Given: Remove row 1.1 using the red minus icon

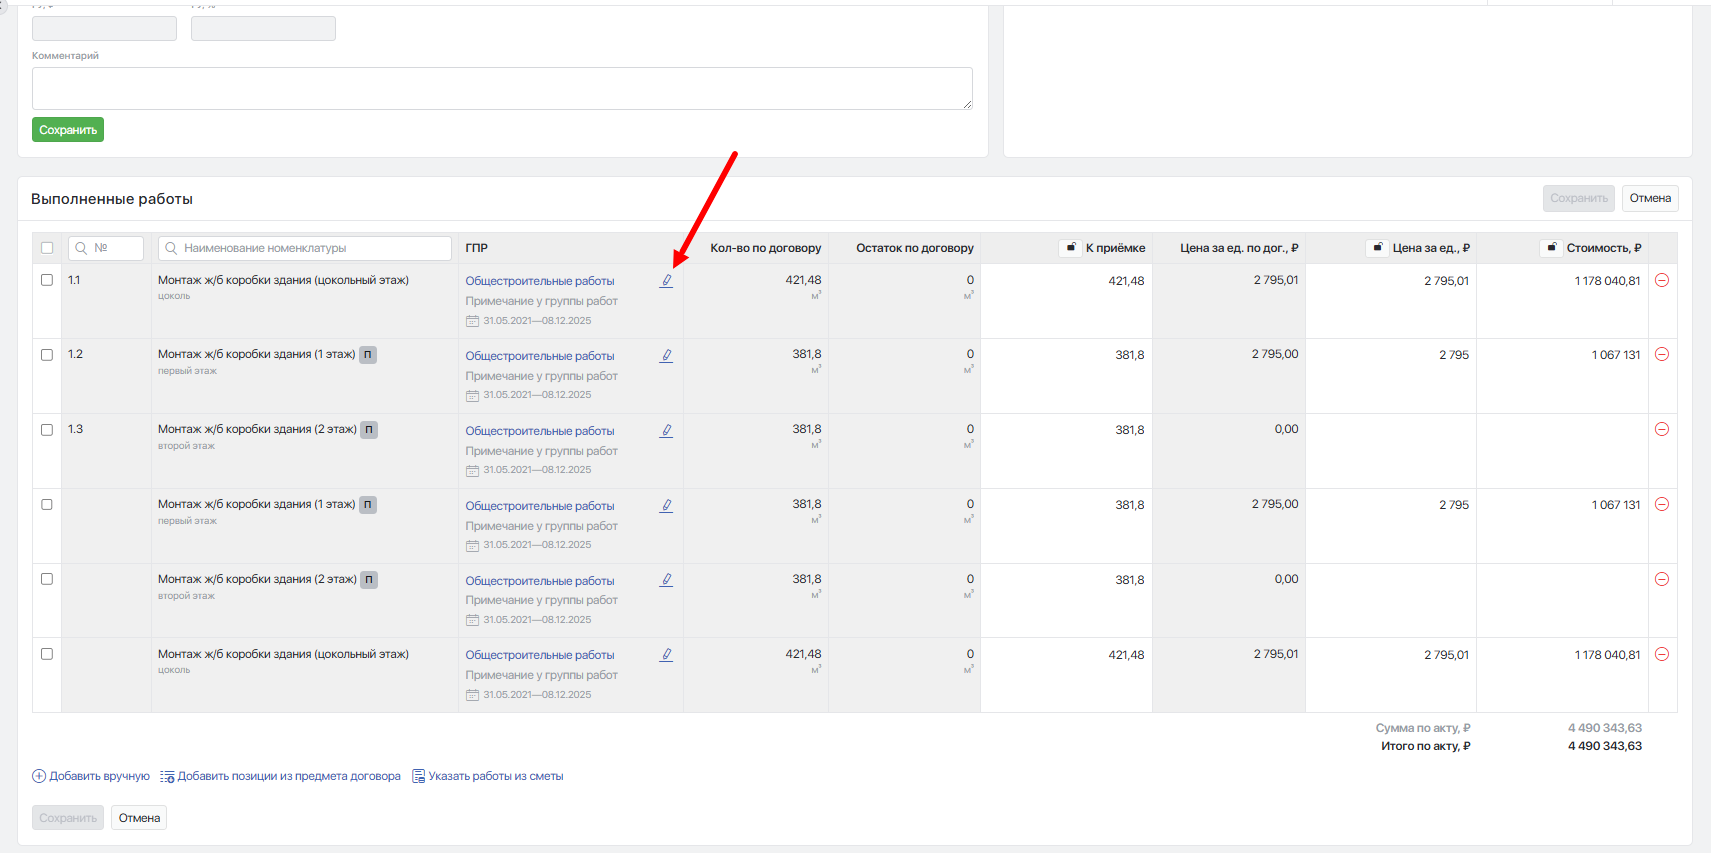Looking at the screenshot, I should pyautogui.click(x=1662, y=280).
